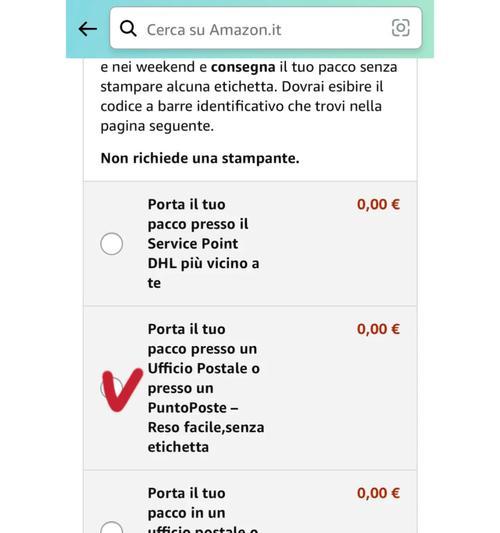Viewport: 500px width, 533px height.
Task: Tap the Service Point DHL option label
Action: click(203, 244)
